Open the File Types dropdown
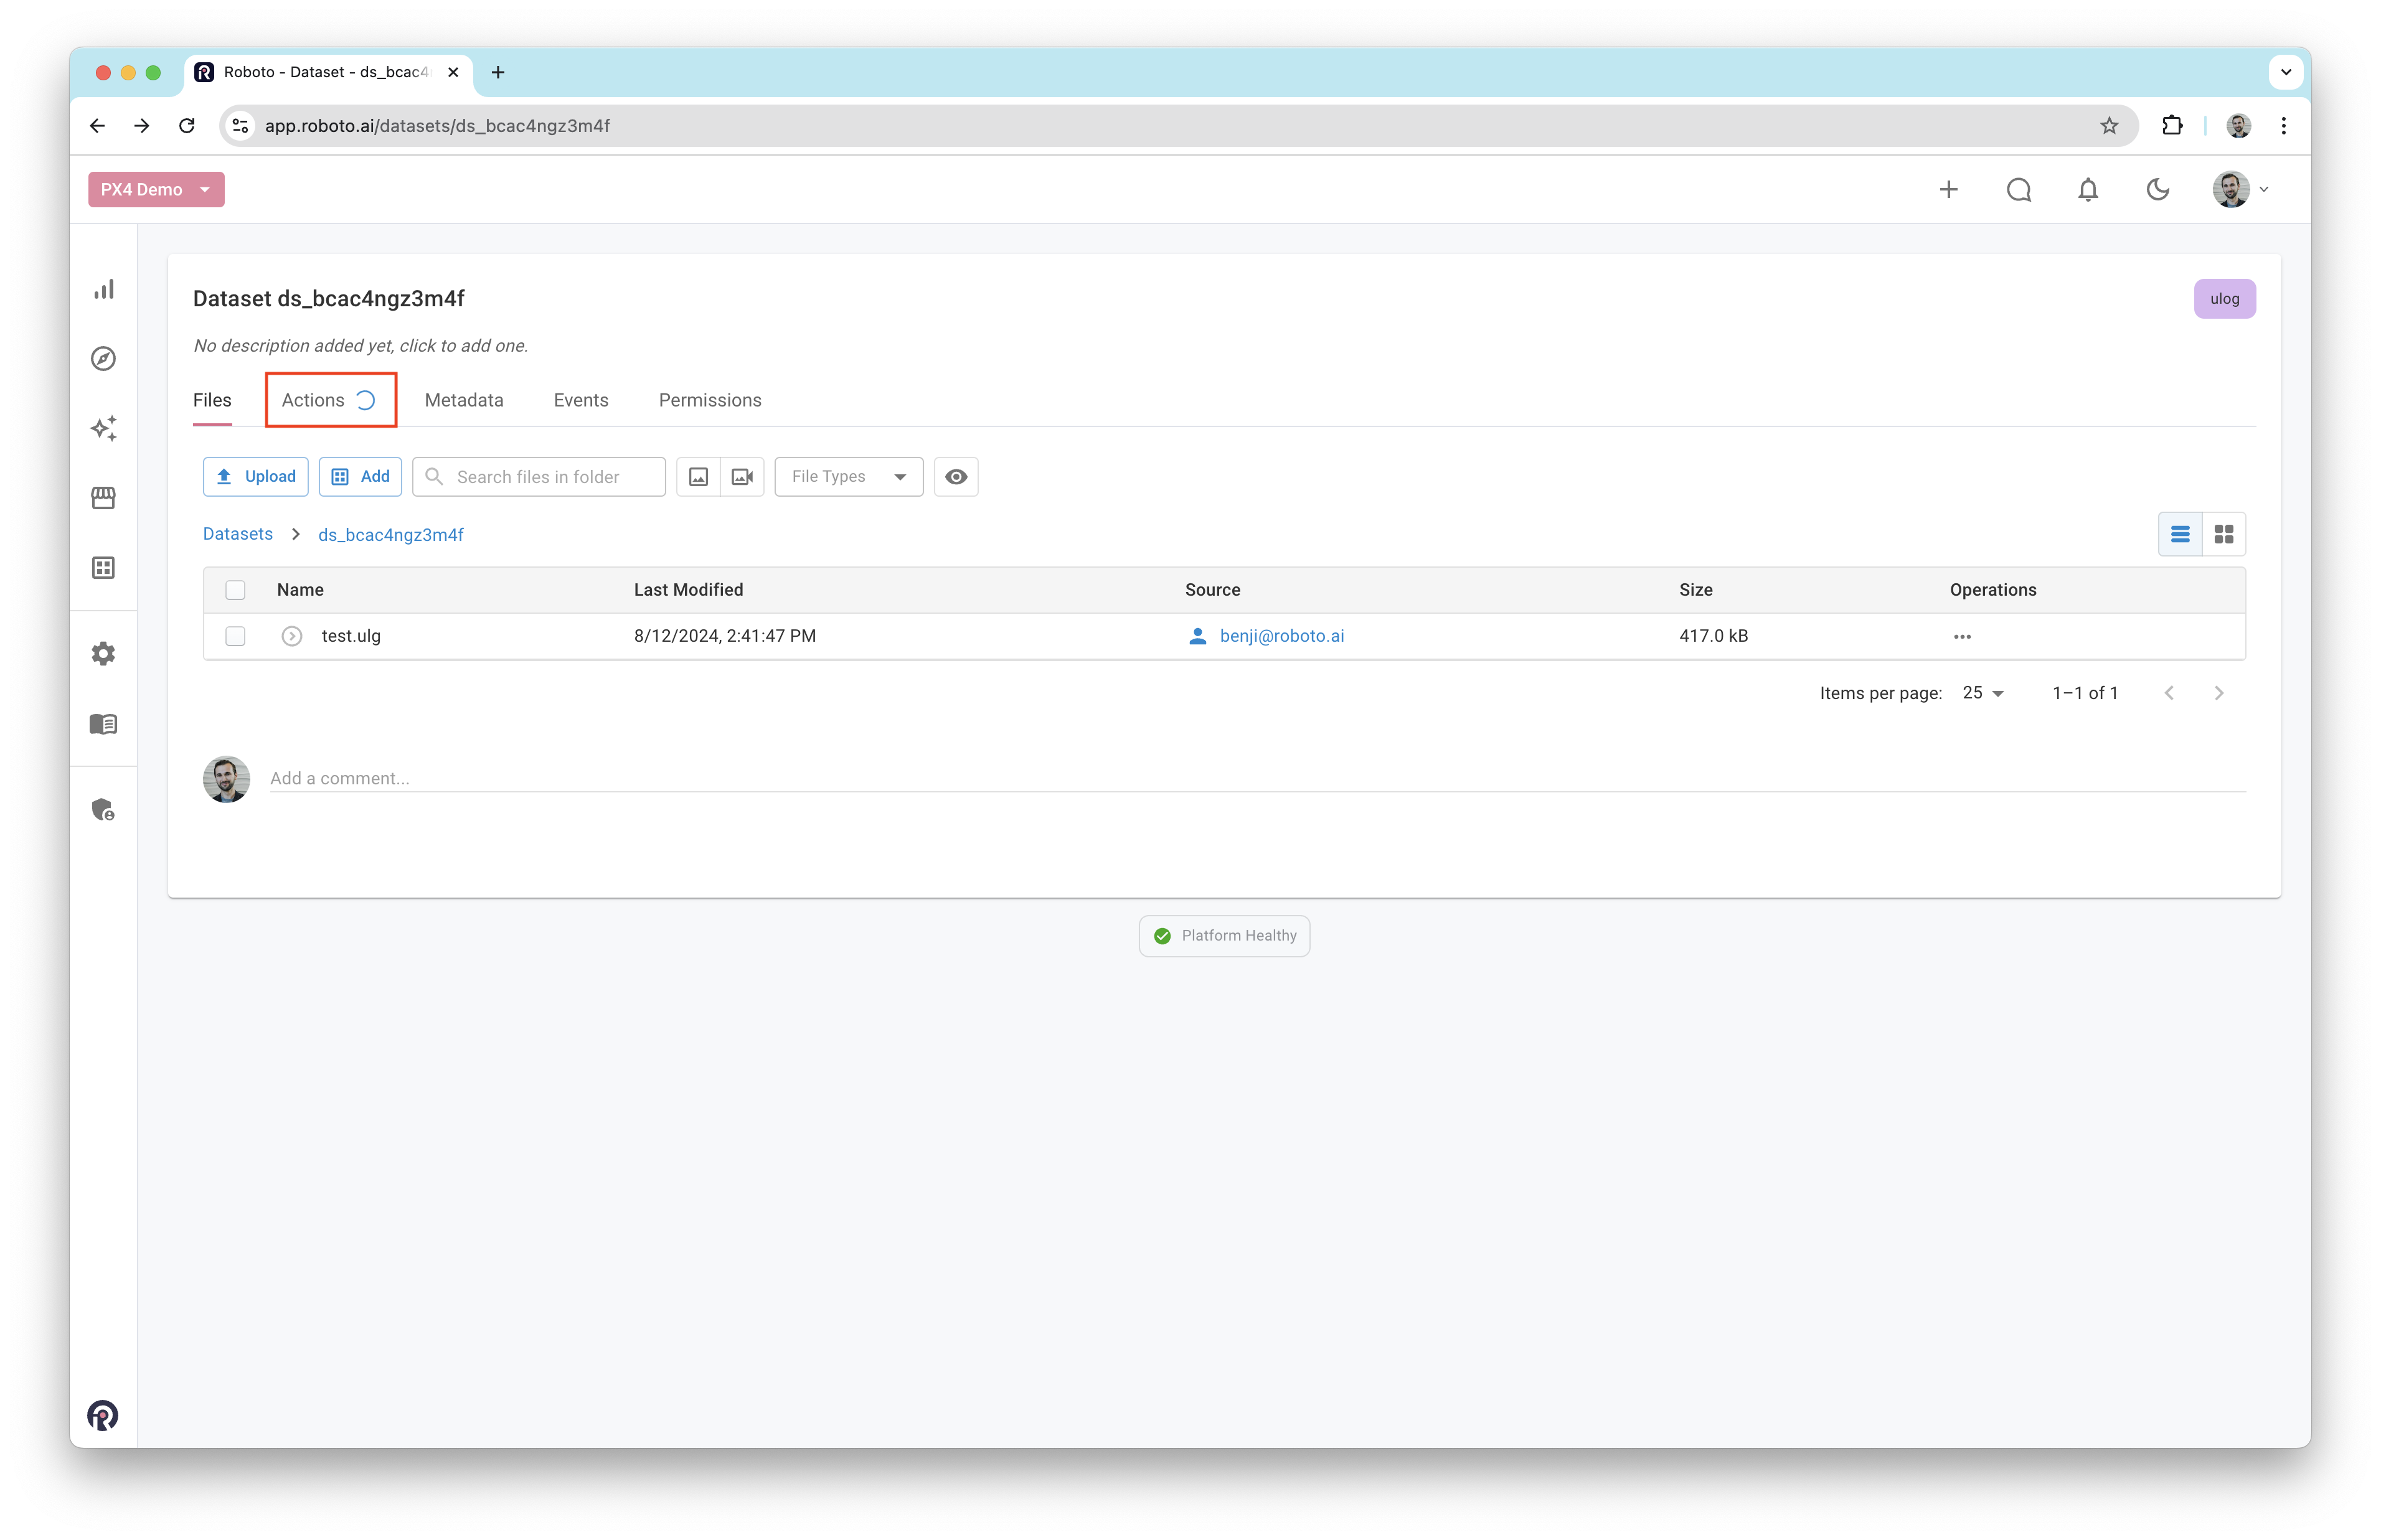The width and height of the screenshot is (2381, 1540). tap(848, 477)
